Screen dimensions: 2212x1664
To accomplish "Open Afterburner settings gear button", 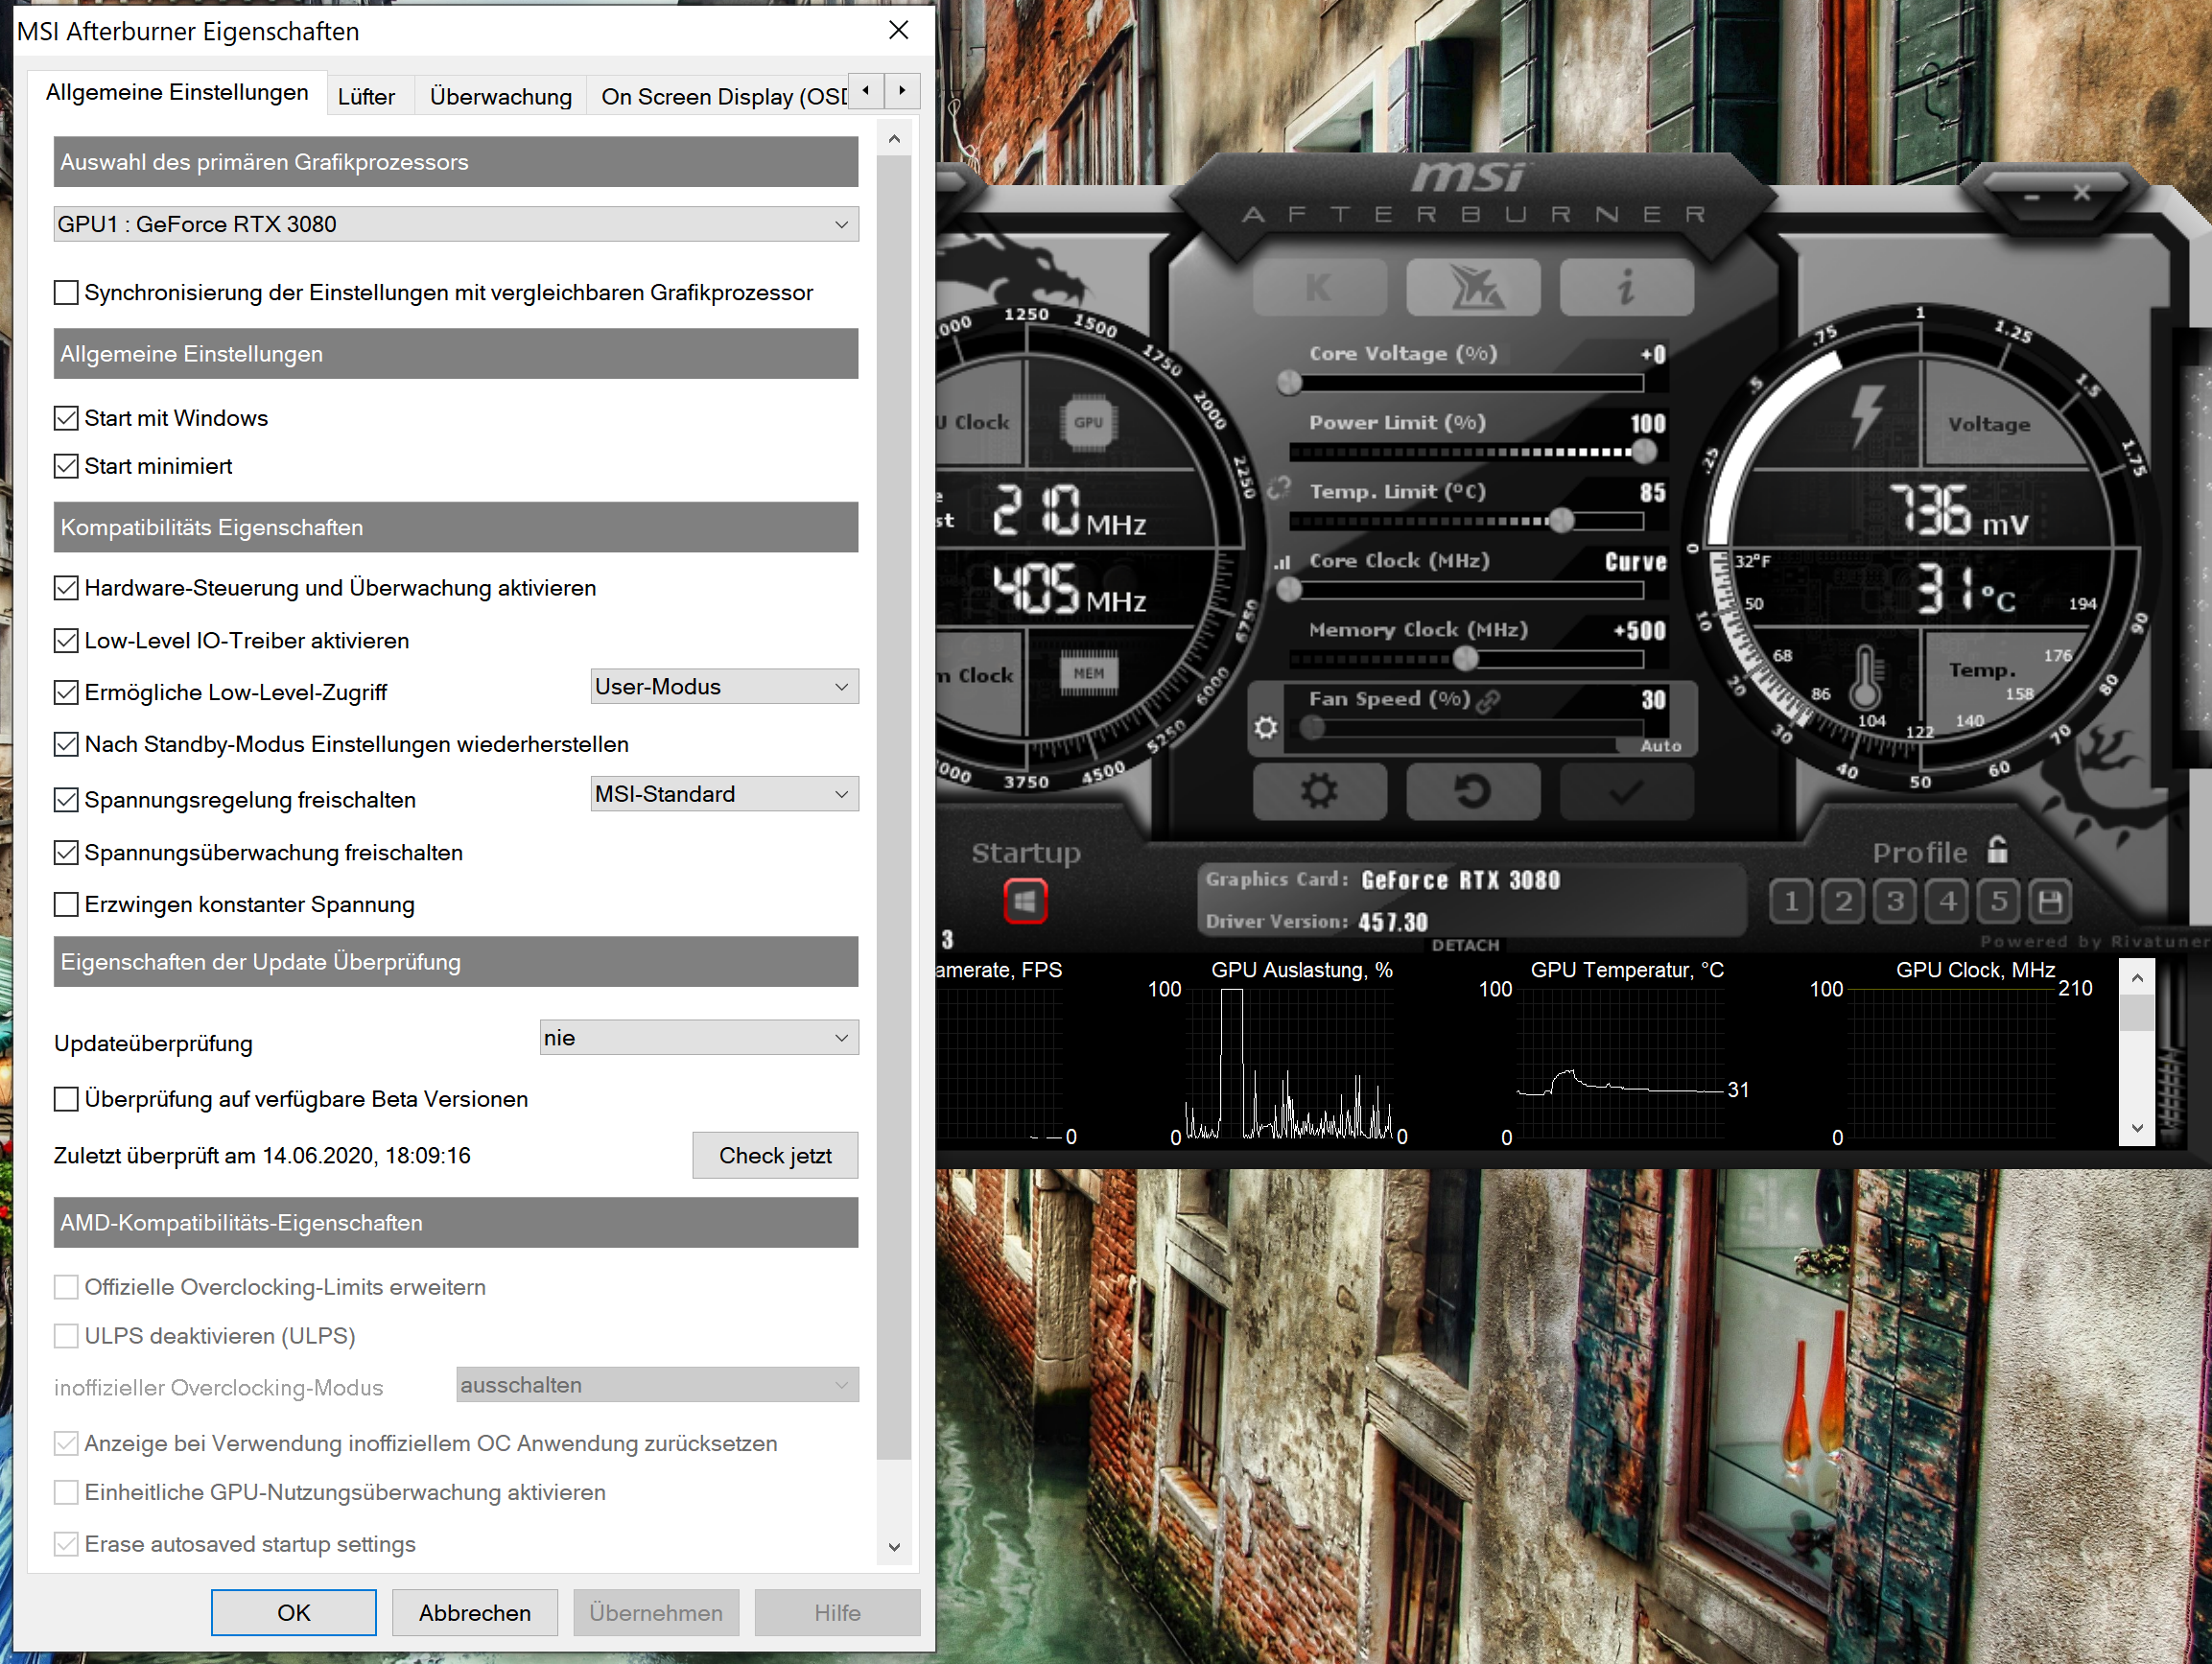I will (x=1319, y=792).
